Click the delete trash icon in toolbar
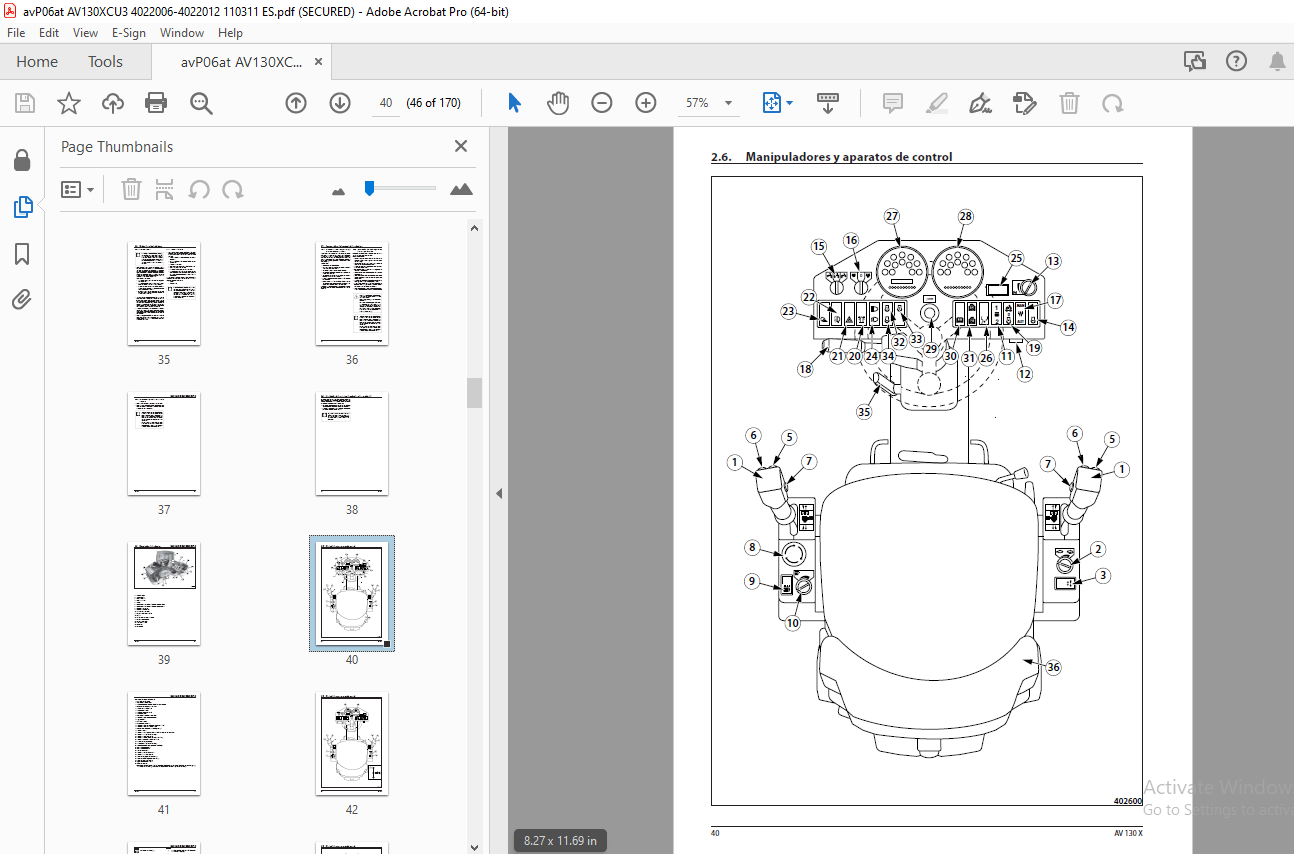The height and width of the screenshot is (854, 1294). (x=1069, y=103)
